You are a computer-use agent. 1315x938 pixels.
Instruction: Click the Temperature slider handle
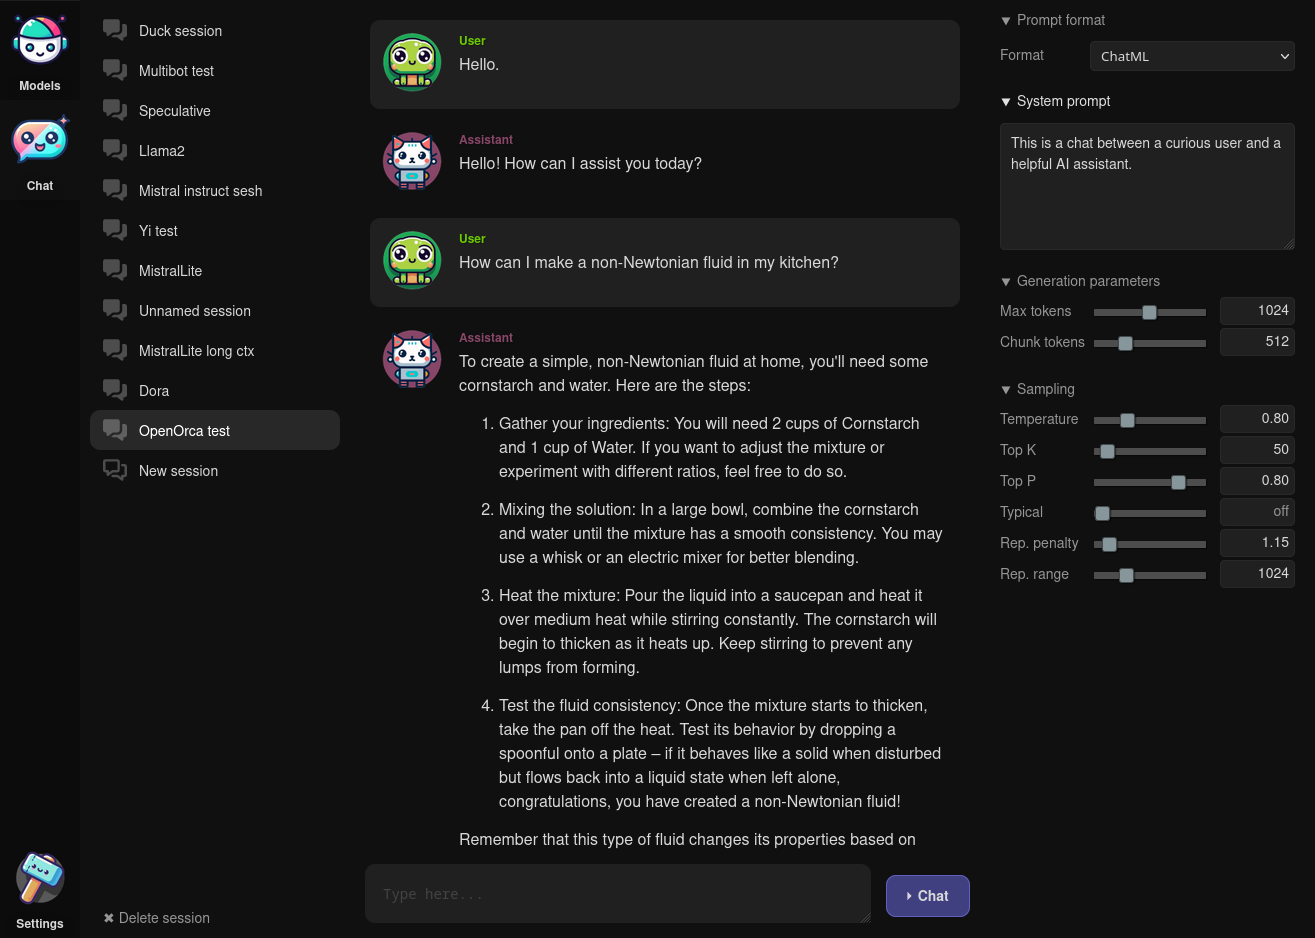(1127, 420)
